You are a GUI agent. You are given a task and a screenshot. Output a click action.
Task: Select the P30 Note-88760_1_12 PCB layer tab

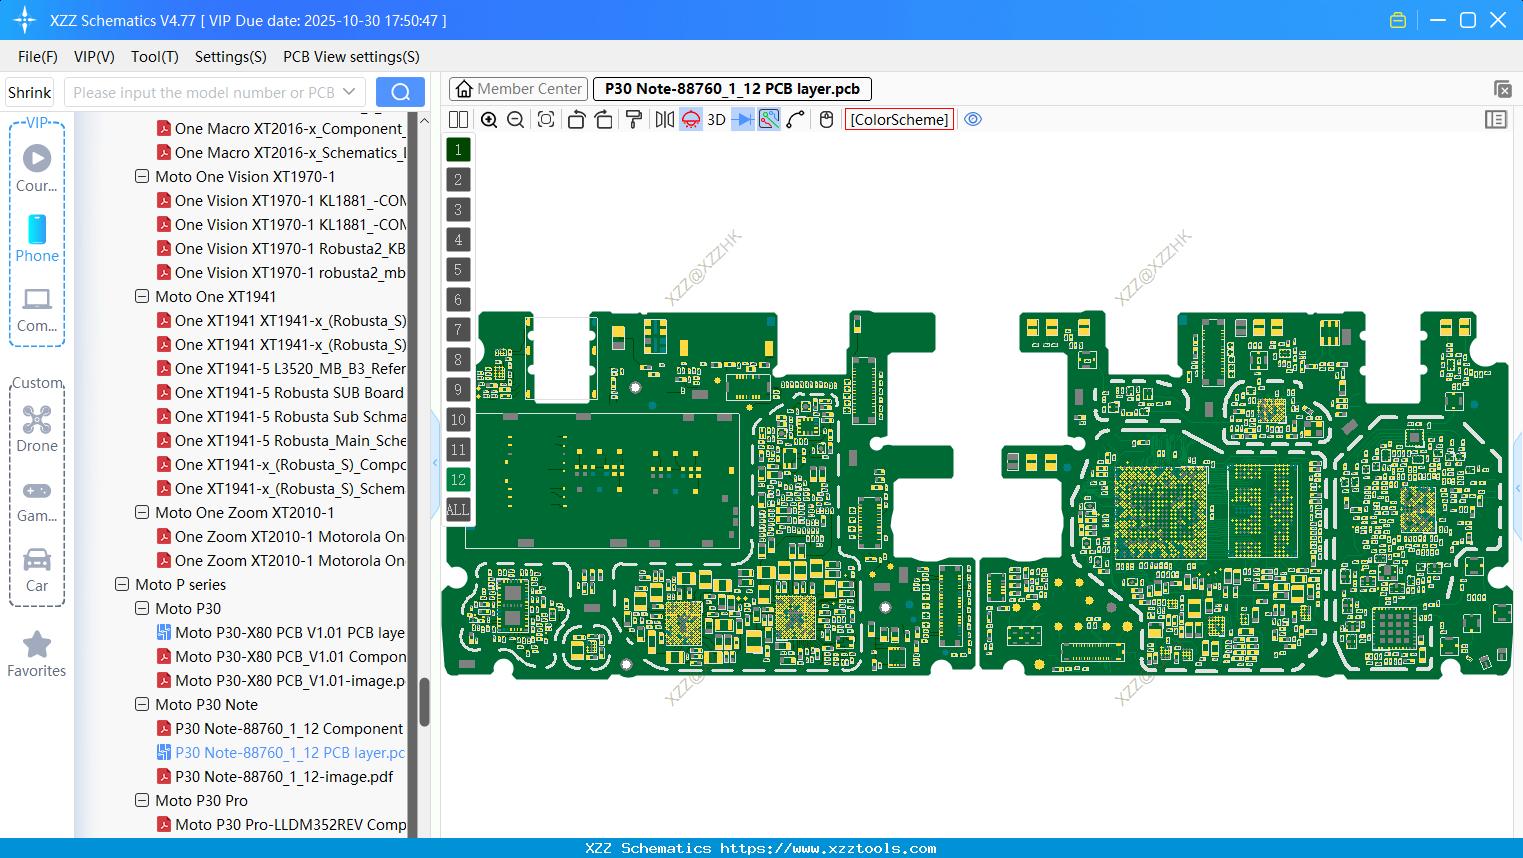pos(731,88)
